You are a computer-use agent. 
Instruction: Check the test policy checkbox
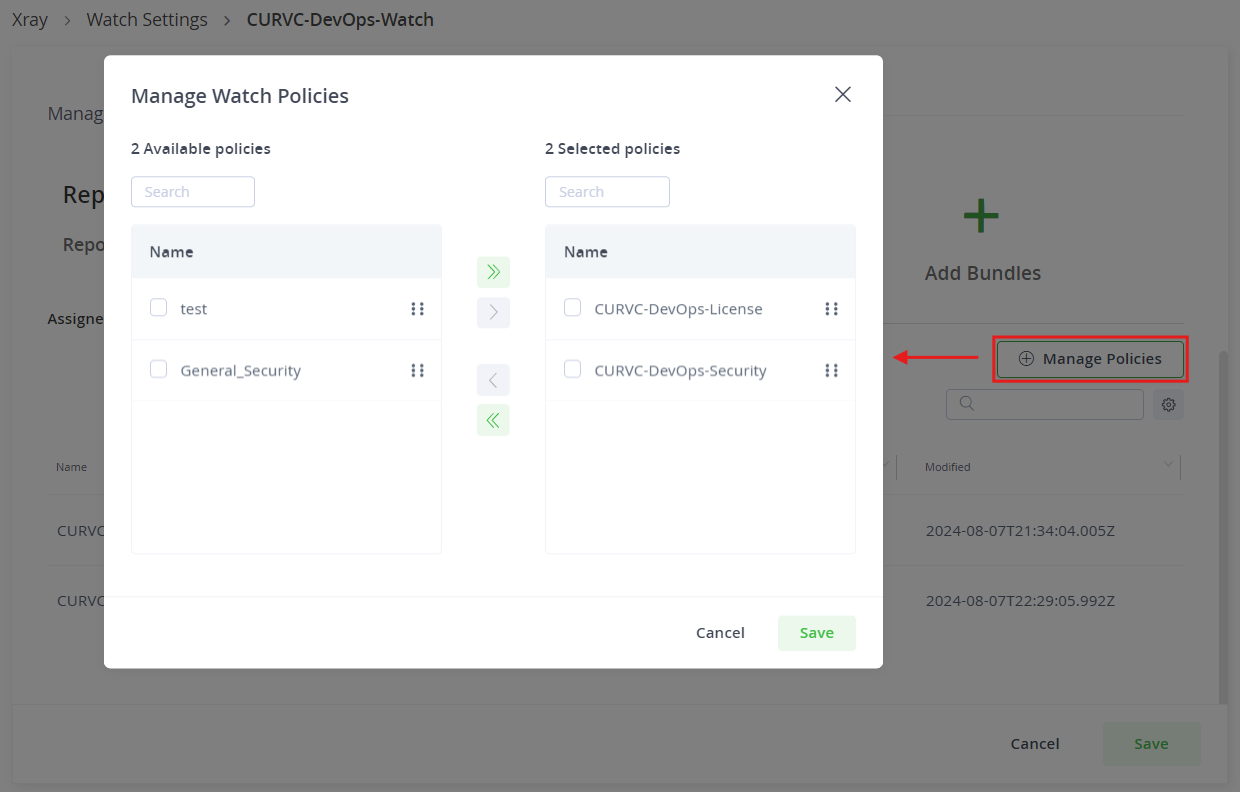[158, 308]
